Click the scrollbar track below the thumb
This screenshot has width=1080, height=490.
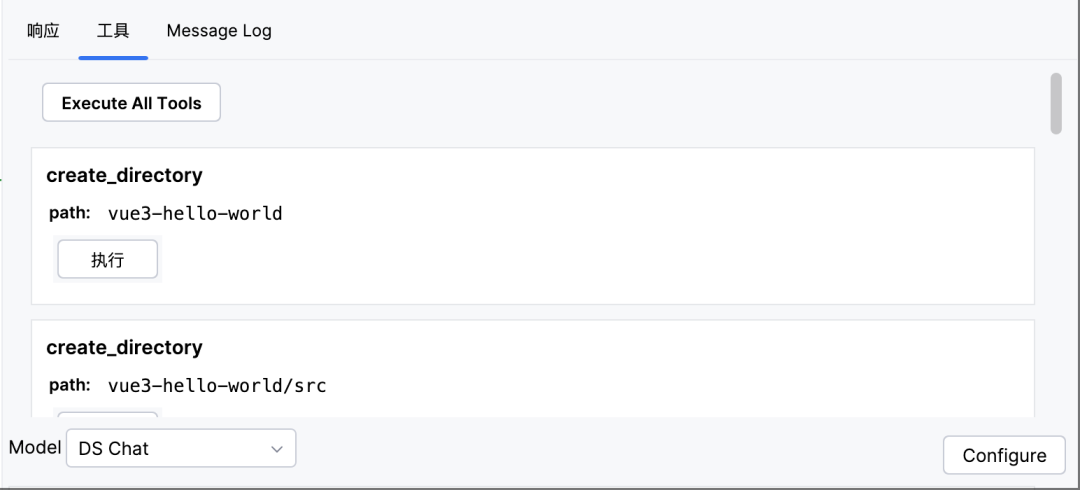point(1056,276)
